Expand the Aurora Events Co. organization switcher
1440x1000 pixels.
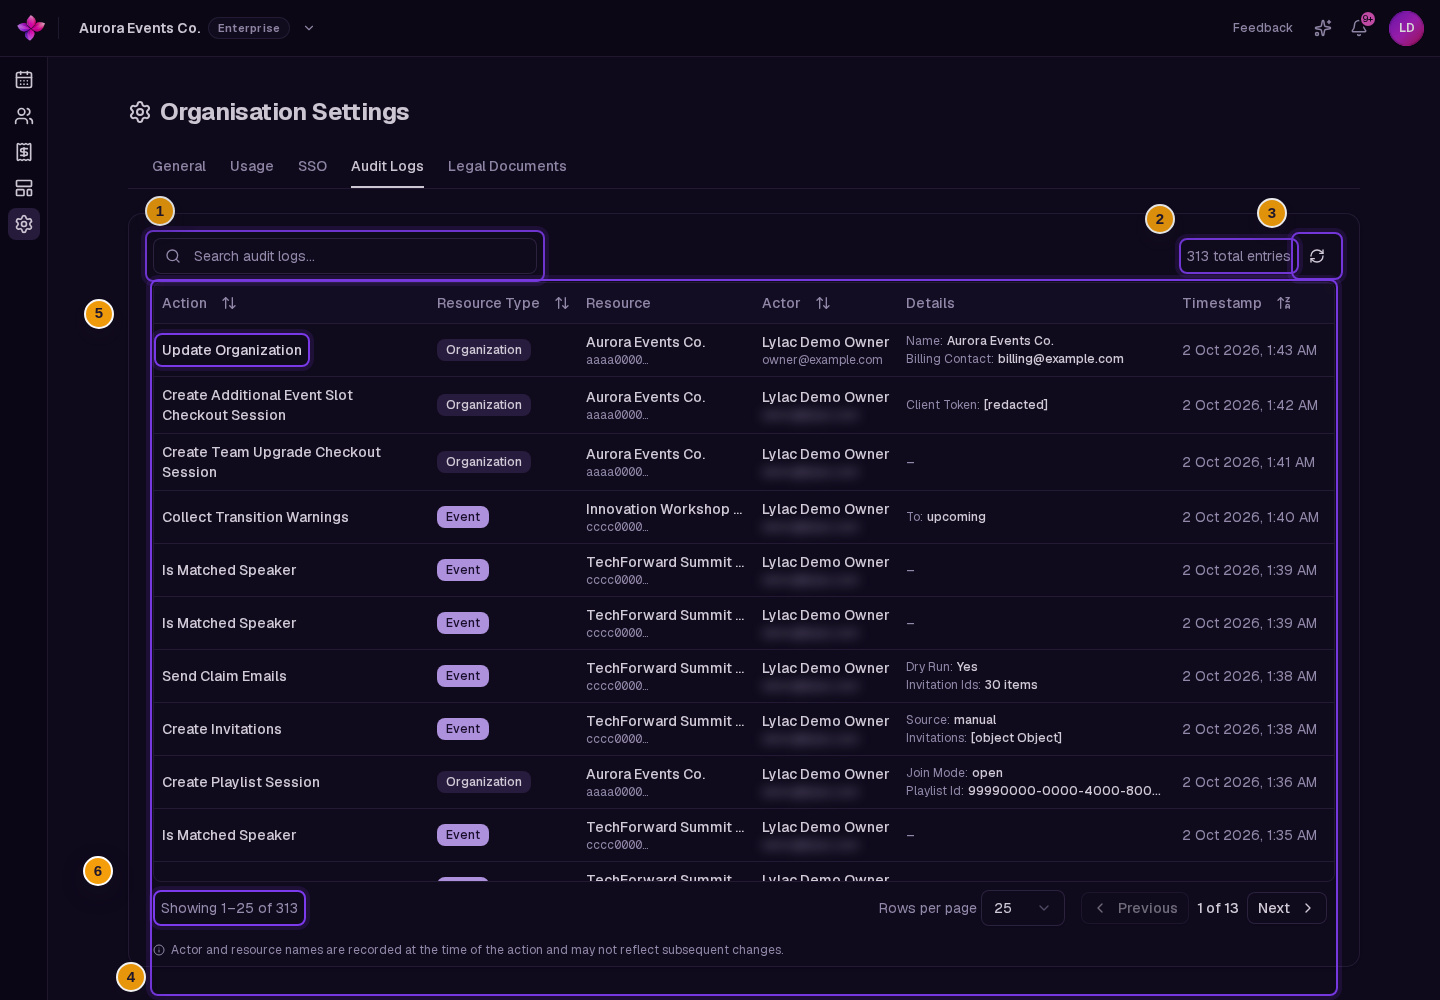pos(309,28)
